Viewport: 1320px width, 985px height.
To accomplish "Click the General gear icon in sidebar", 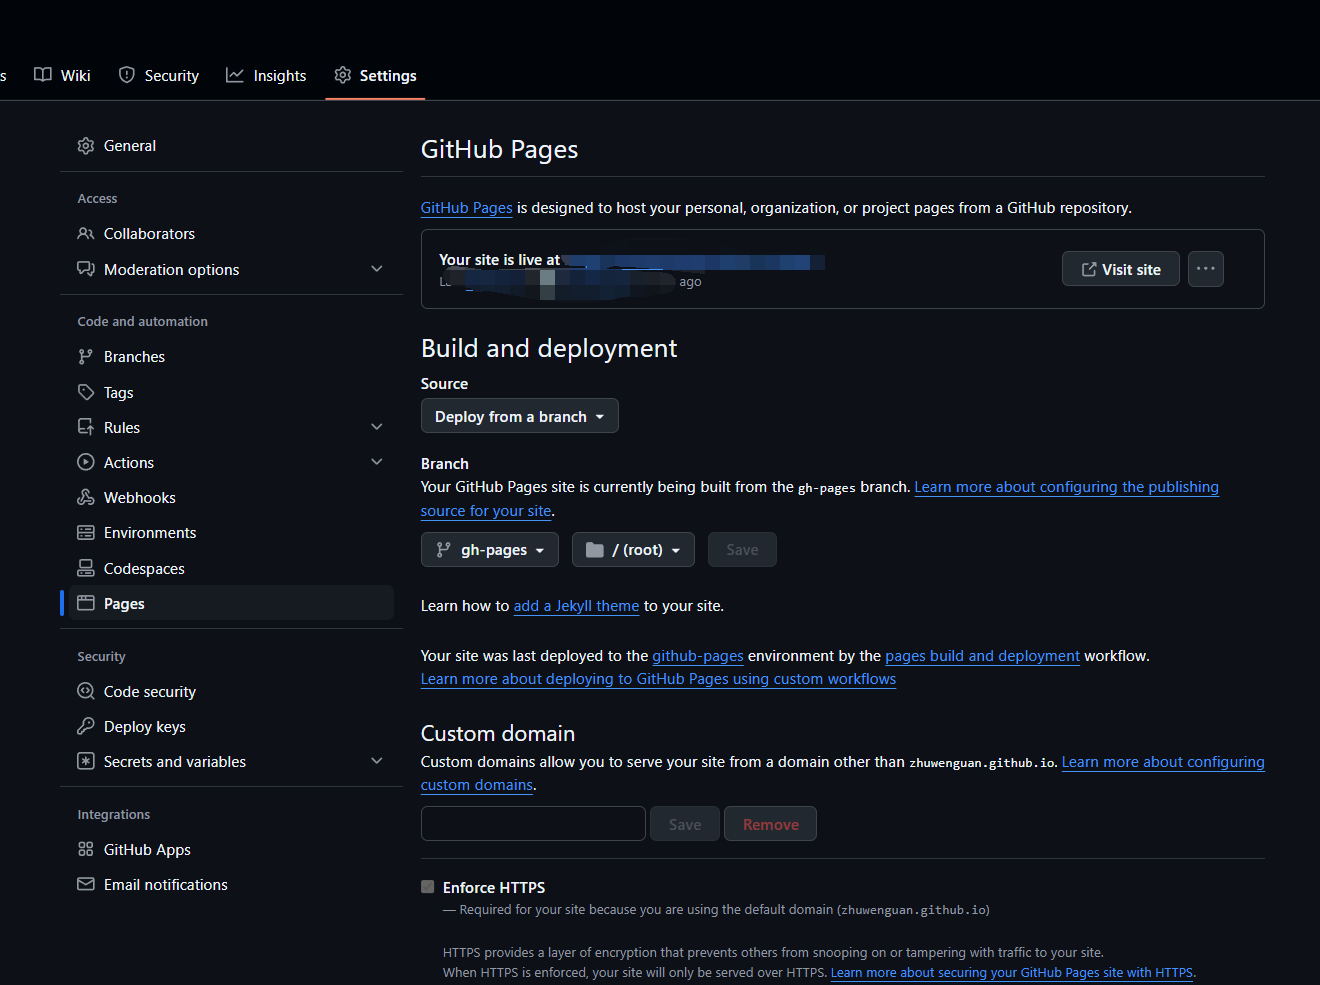I will click(86, 146).
